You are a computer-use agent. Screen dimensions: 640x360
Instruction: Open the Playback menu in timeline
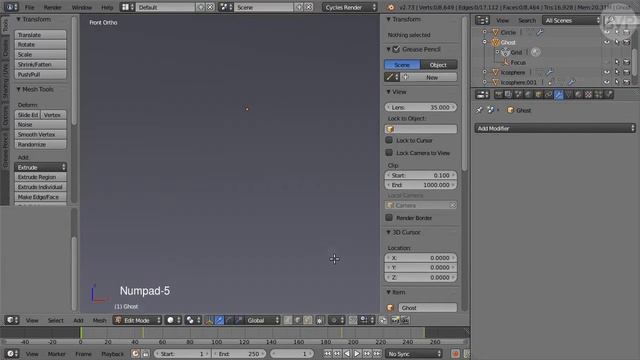tap(112, 353)
